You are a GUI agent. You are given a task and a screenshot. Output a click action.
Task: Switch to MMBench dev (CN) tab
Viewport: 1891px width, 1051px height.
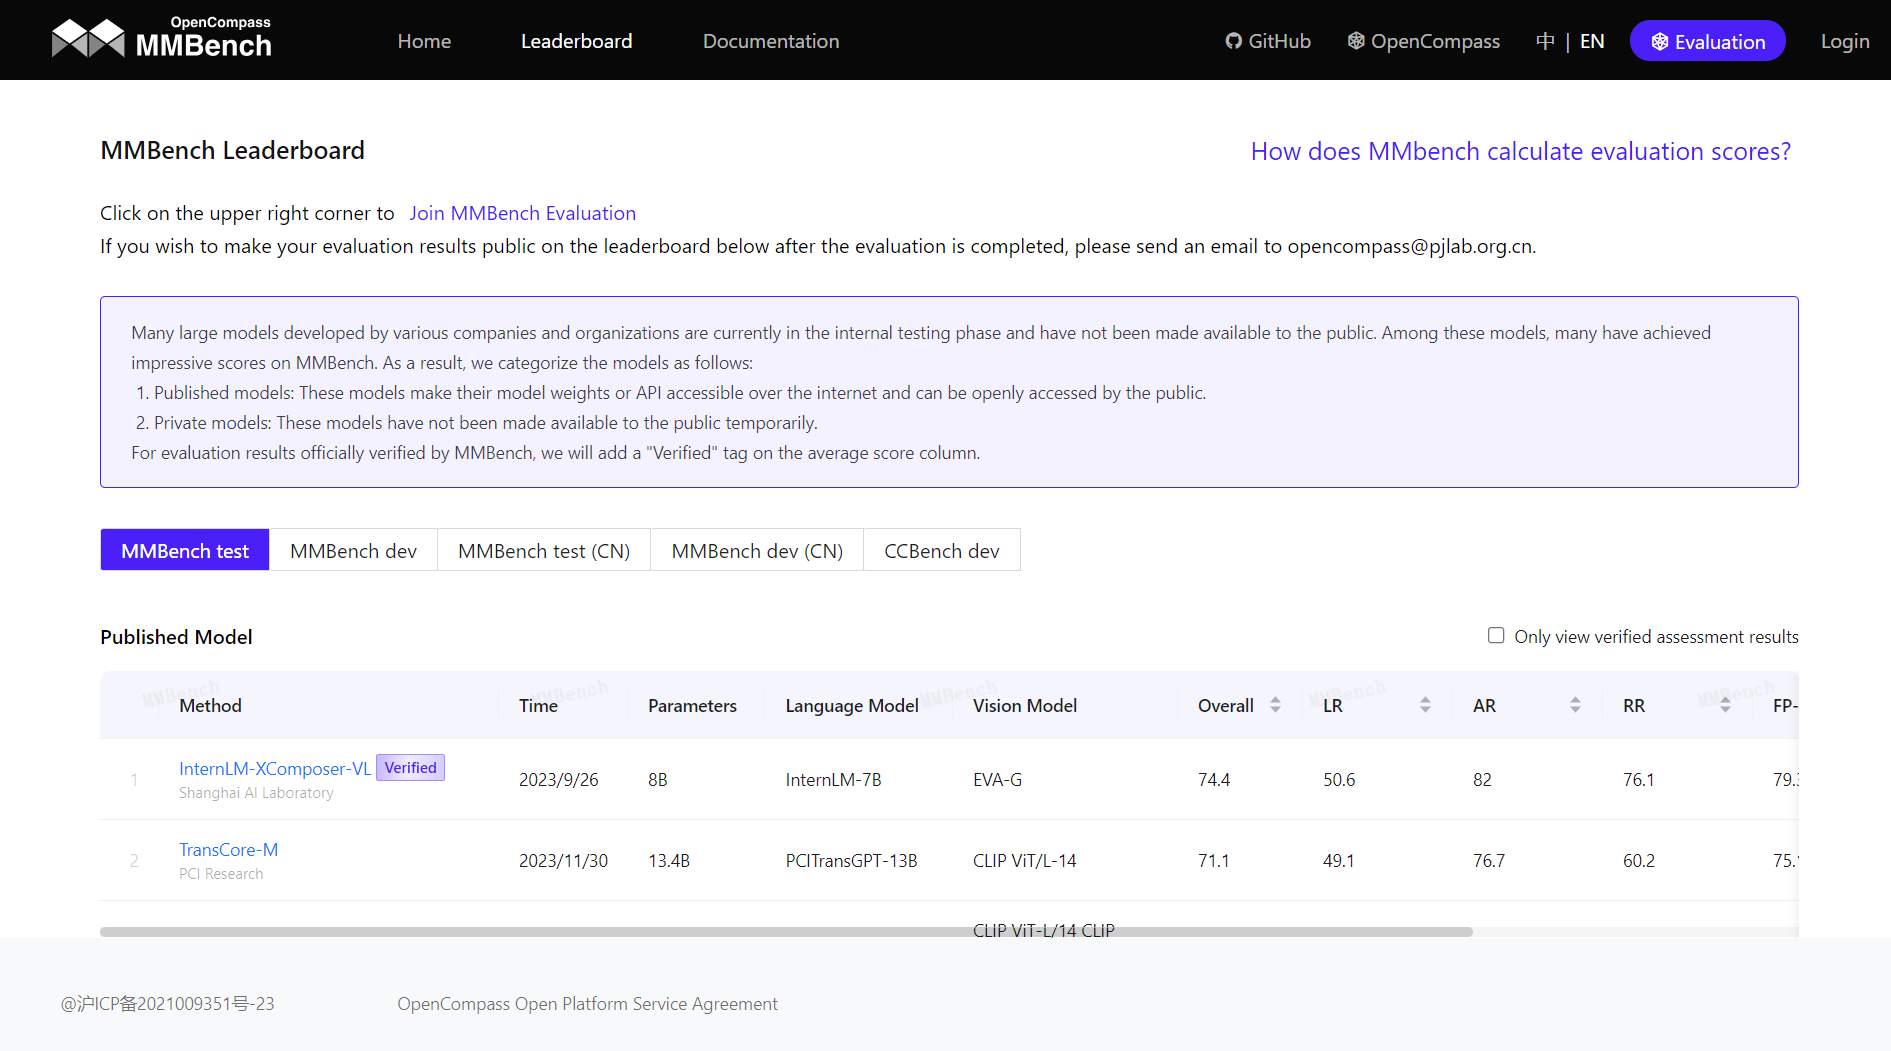pos(757,550)
